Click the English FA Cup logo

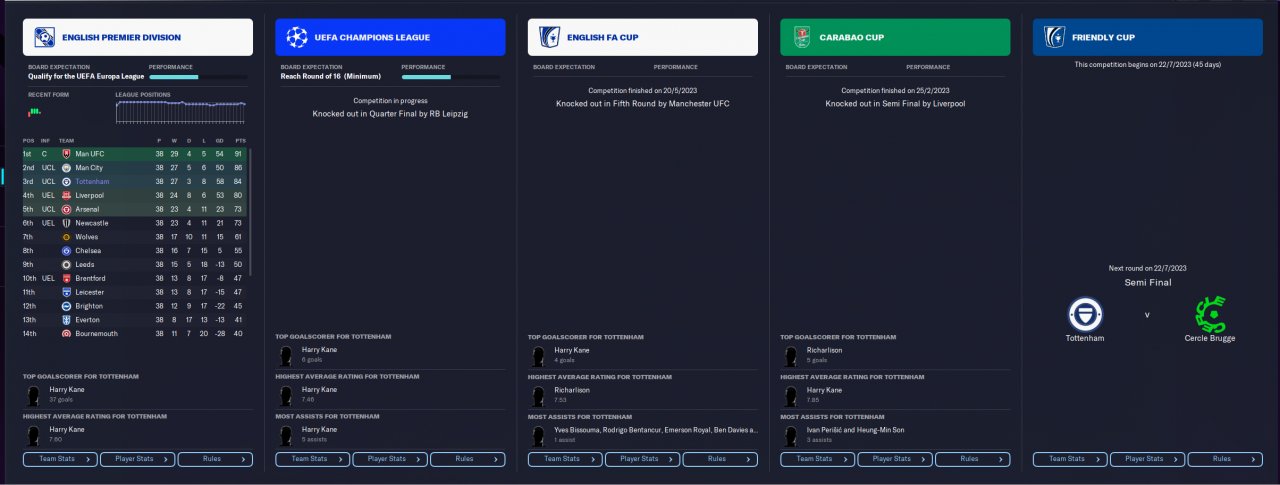point(549,37)
